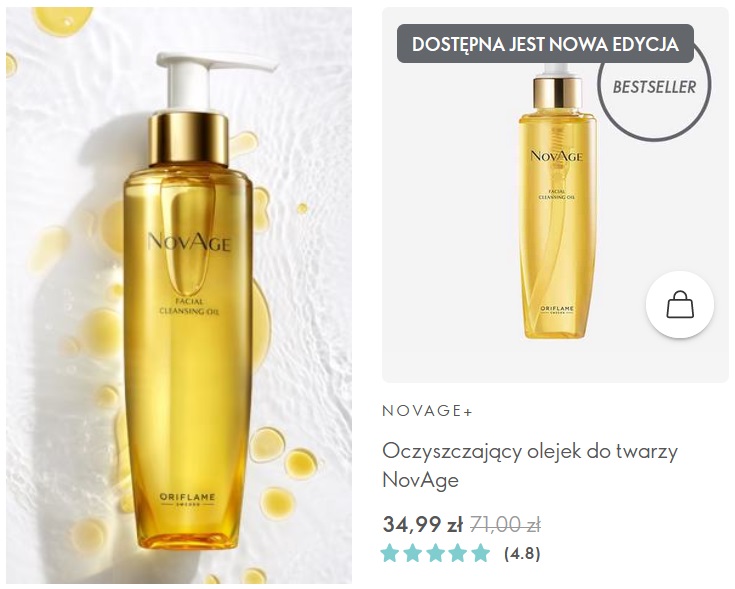The image size is (735, 589).
Task: Select the third rating star
Action: 435,553
